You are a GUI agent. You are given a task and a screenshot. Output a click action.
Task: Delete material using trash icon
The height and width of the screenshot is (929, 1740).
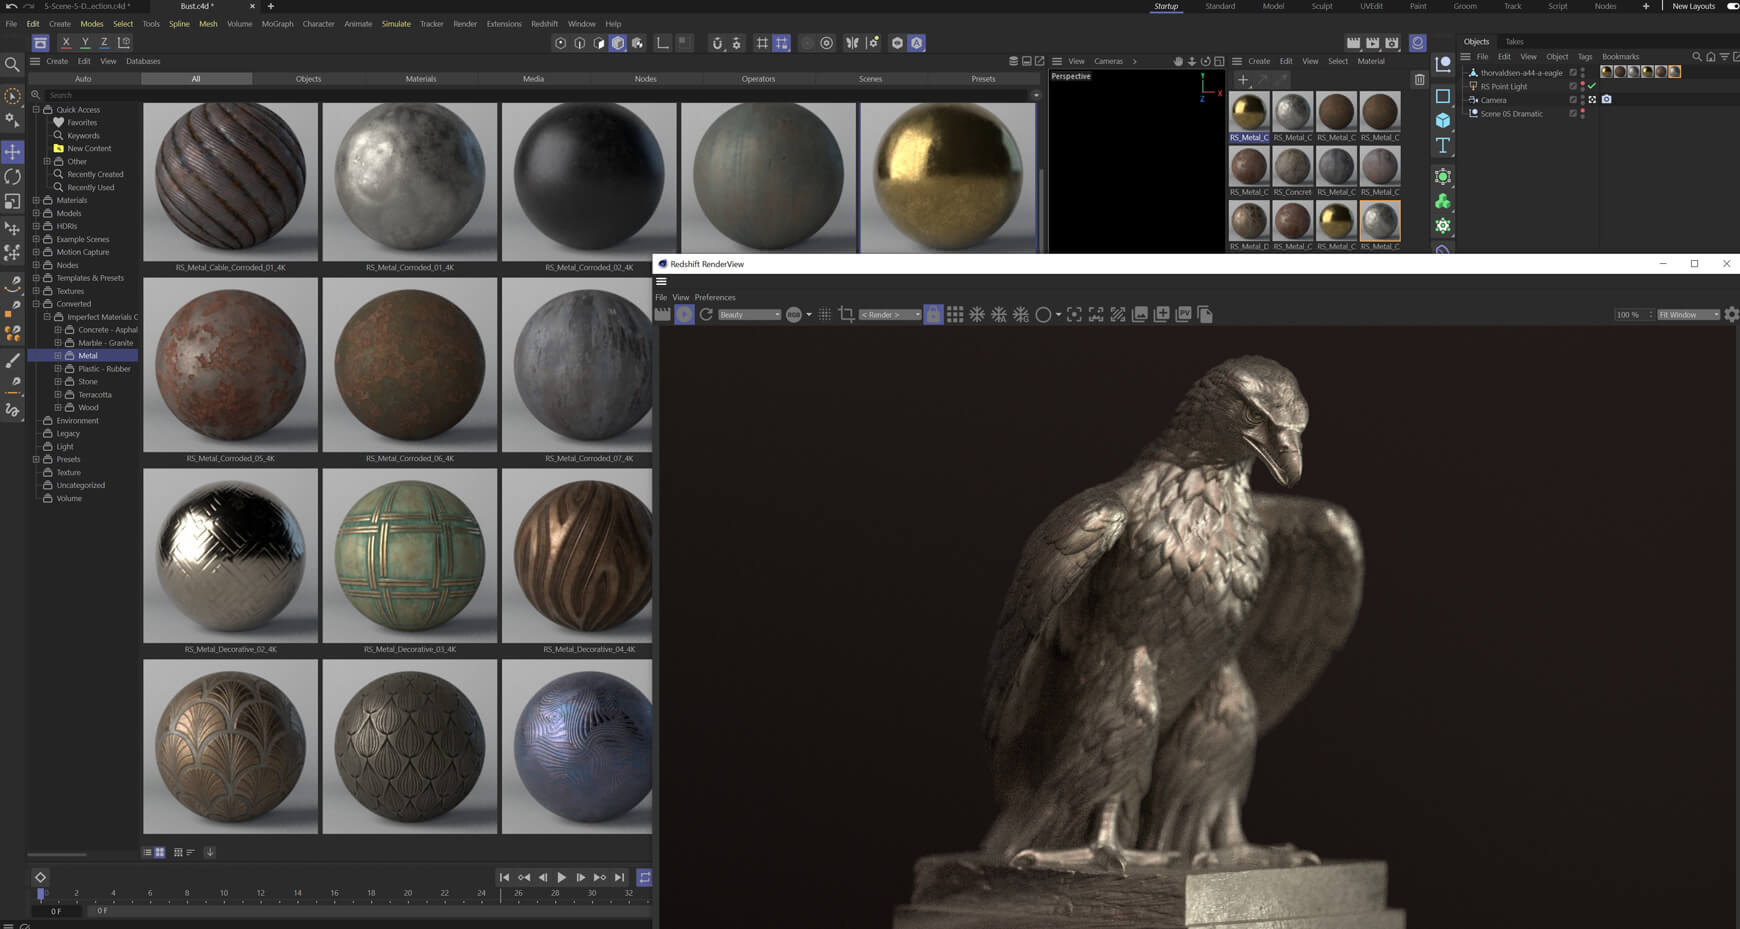tap(1419, 80)
